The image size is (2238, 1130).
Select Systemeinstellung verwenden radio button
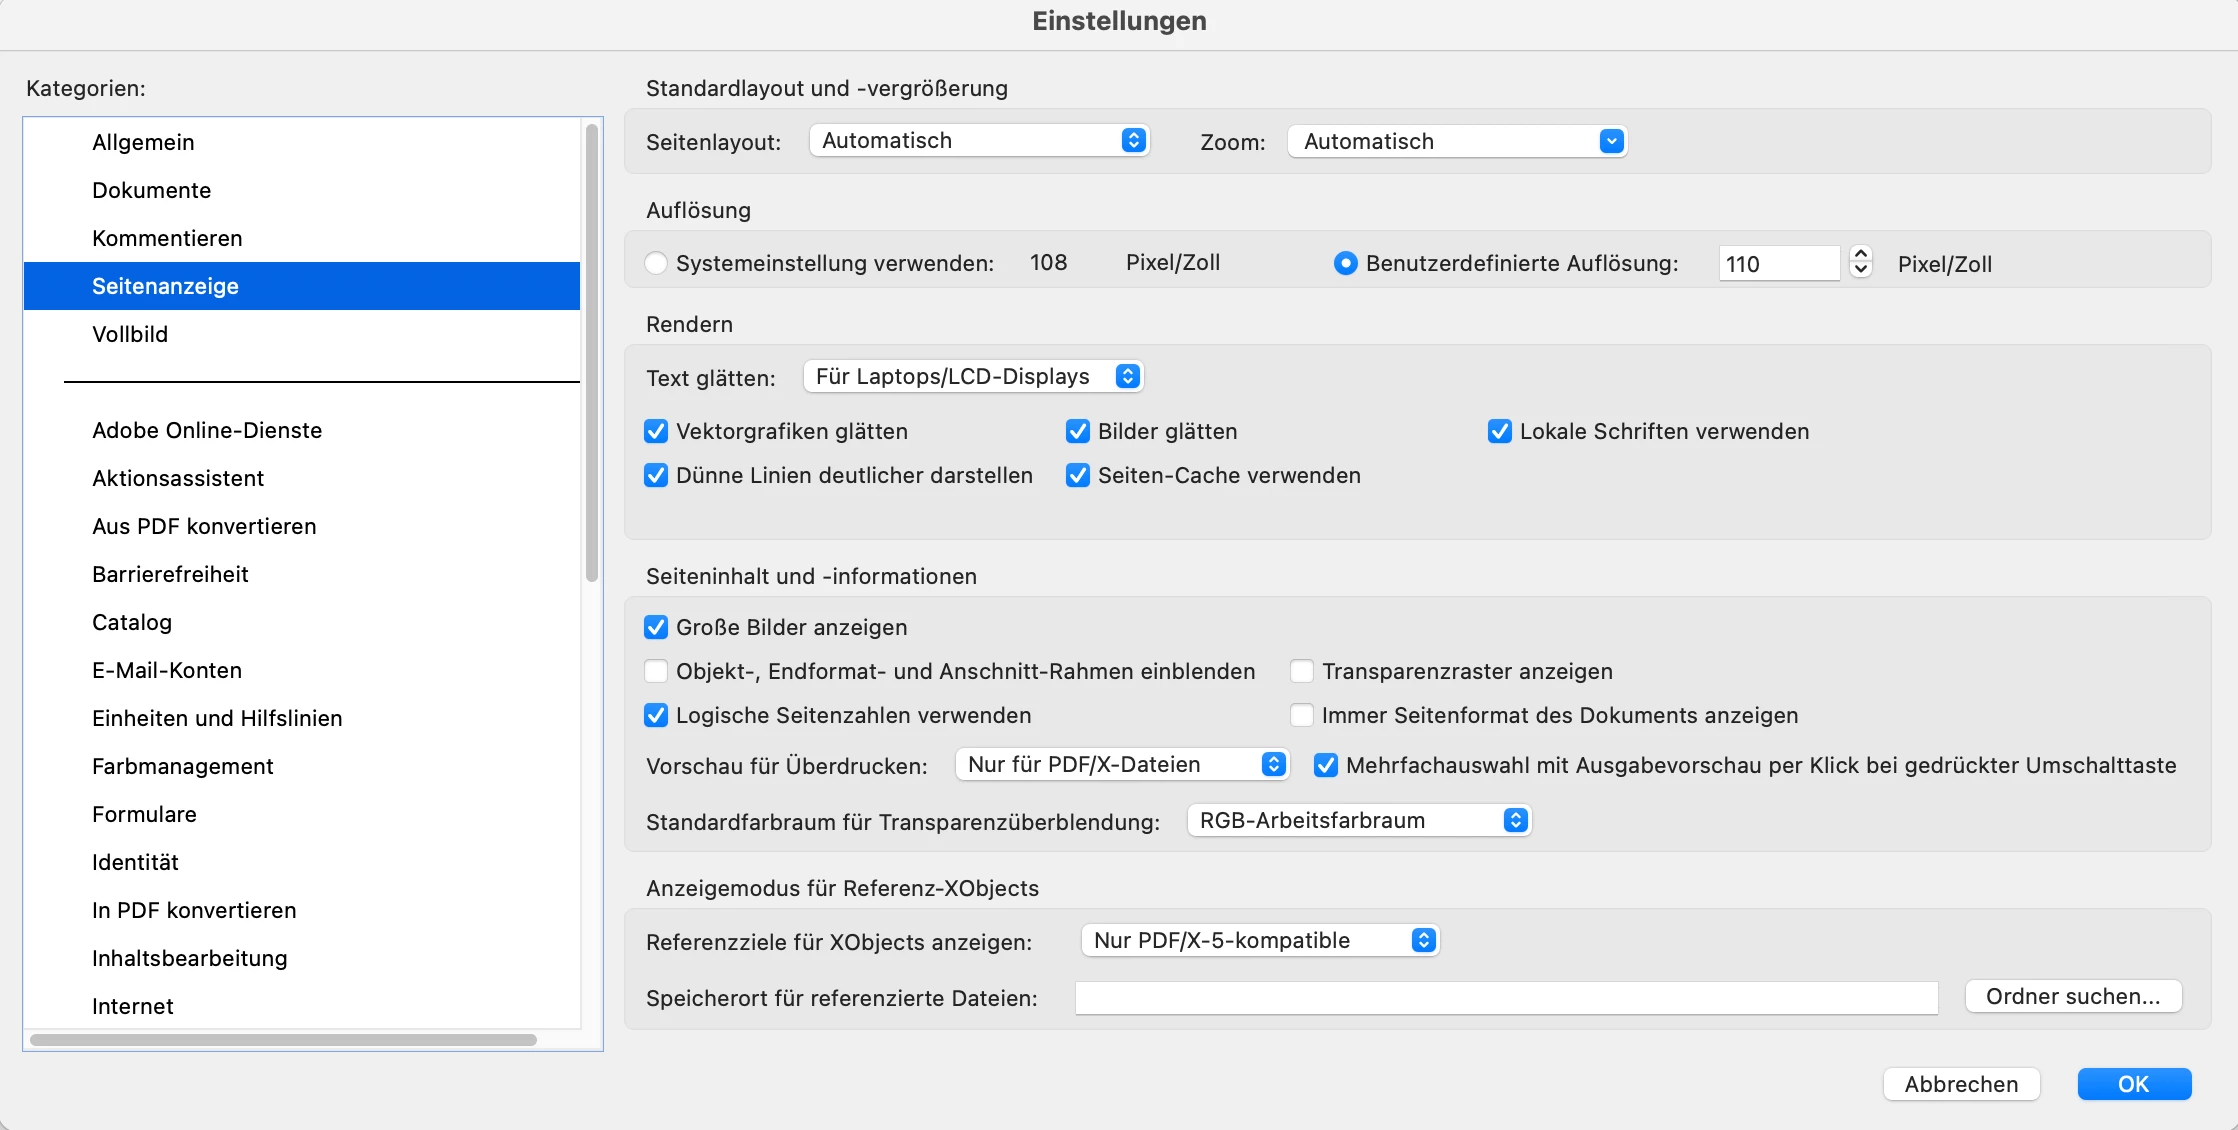pos(656,263)
